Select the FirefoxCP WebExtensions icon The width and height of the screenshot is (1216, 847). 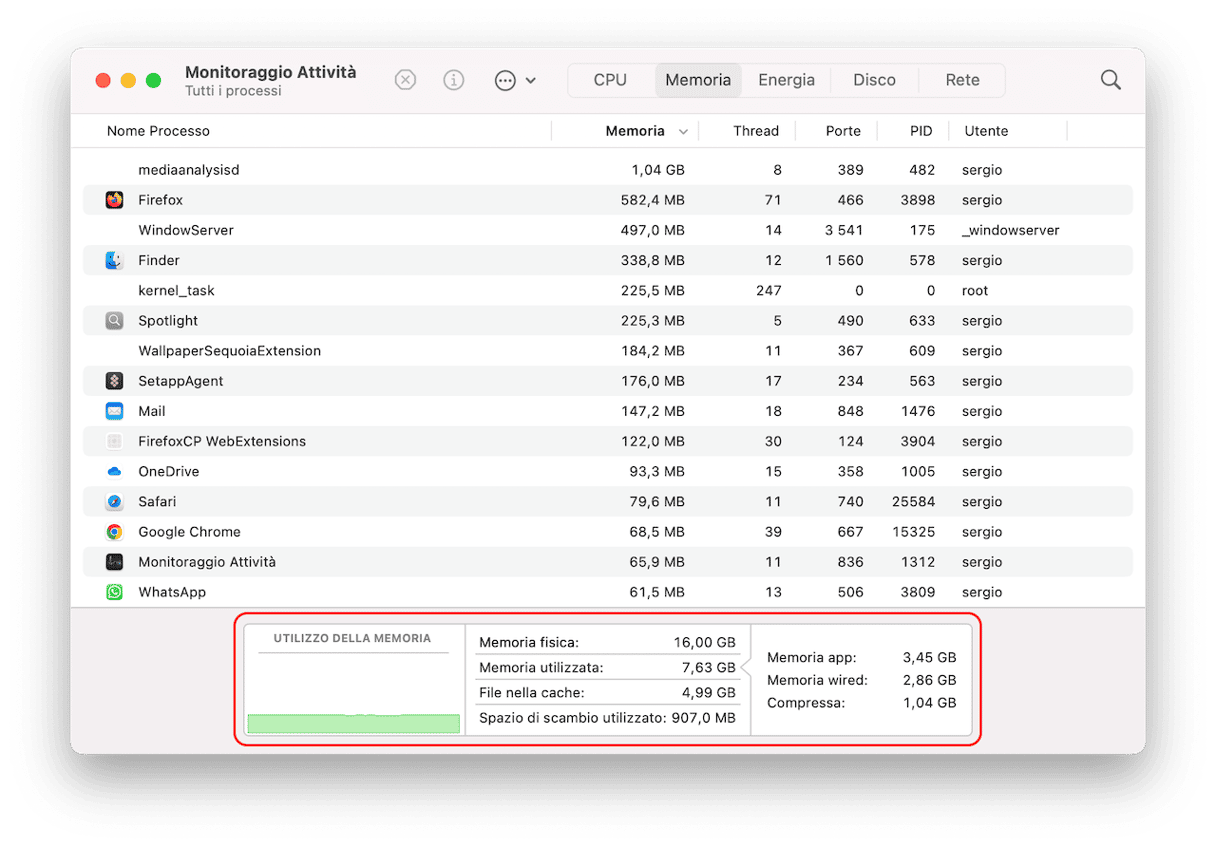pos(115,441)
